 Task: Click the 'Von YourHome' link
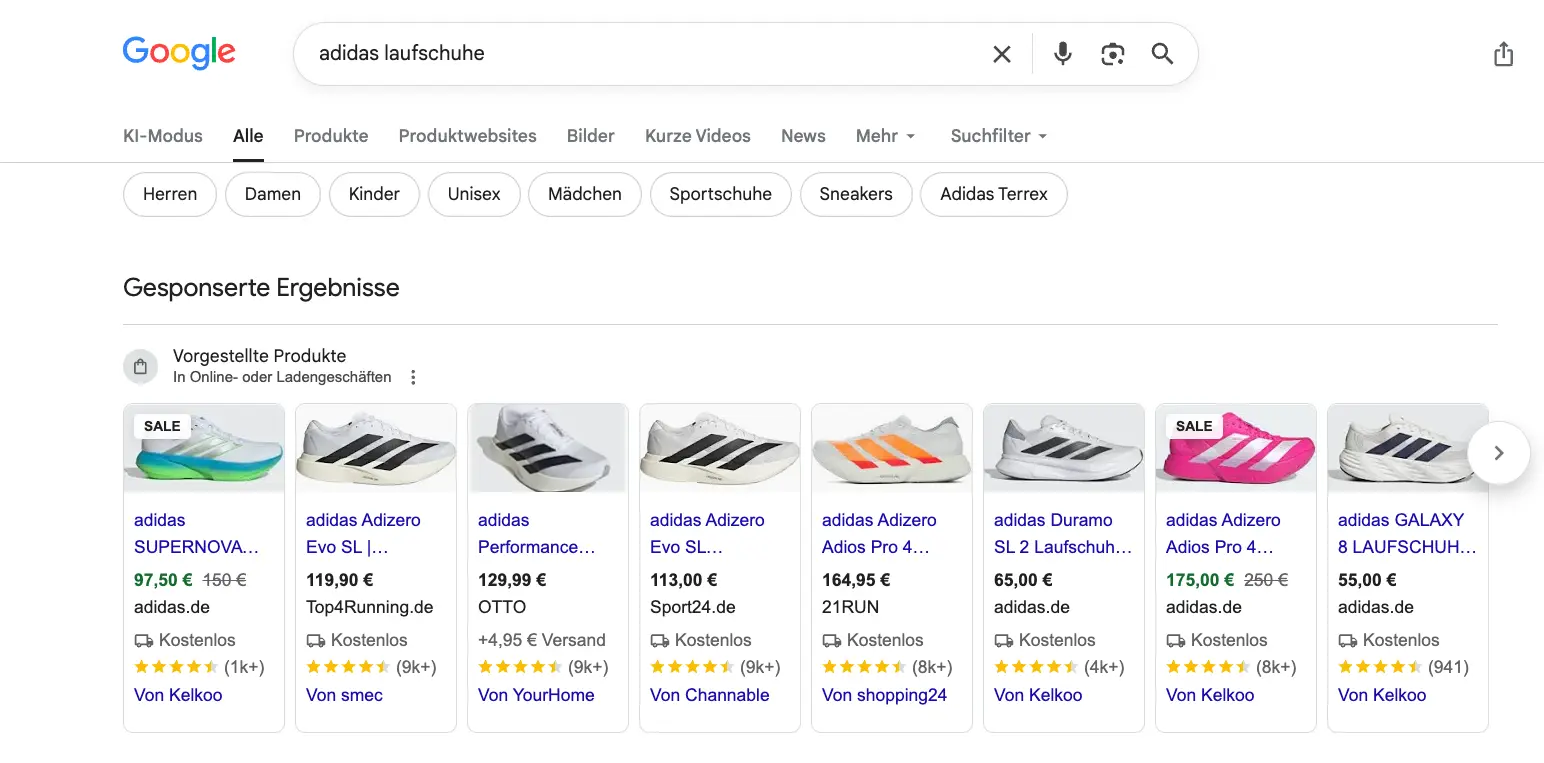(536, 695)
